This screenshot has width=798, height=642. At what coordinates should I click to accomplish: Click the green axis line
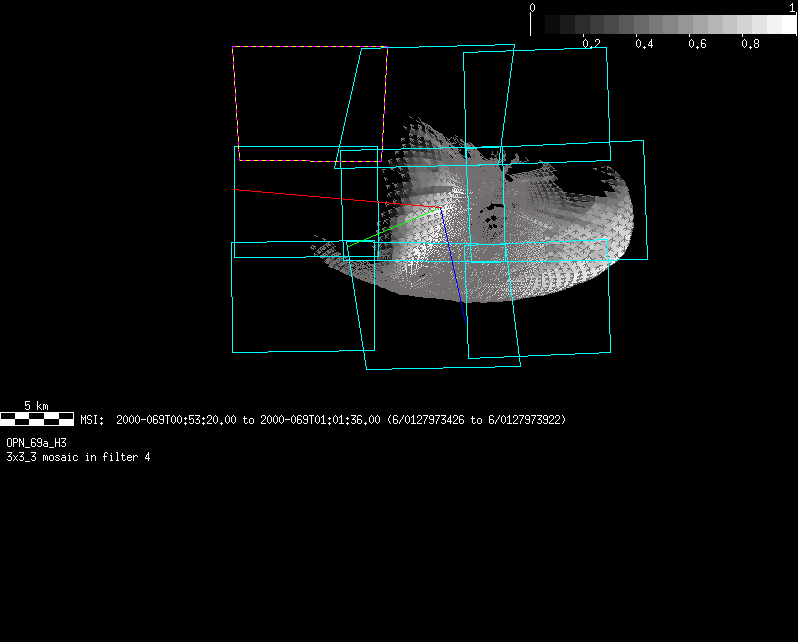pos(395,226)
